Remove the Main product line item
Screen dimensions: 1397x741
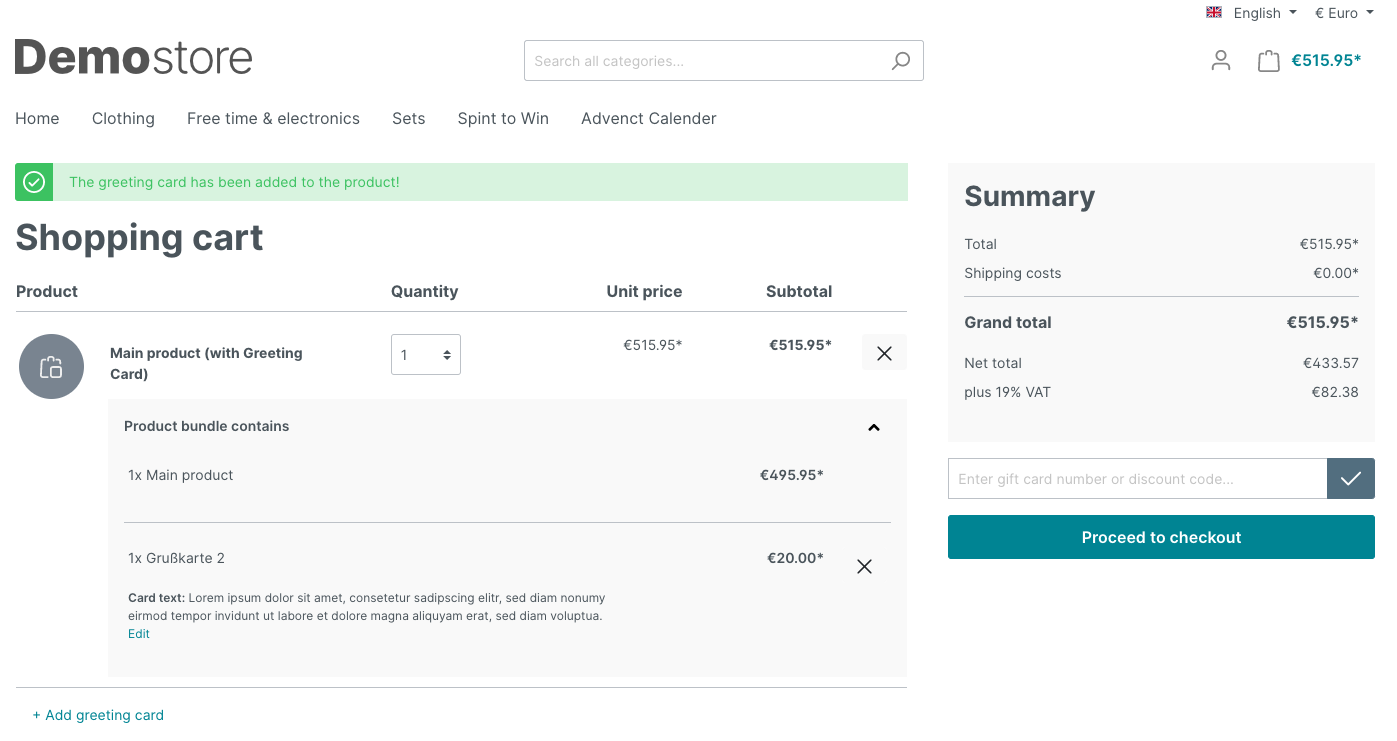pyautogui.click(x=884, y=353)
